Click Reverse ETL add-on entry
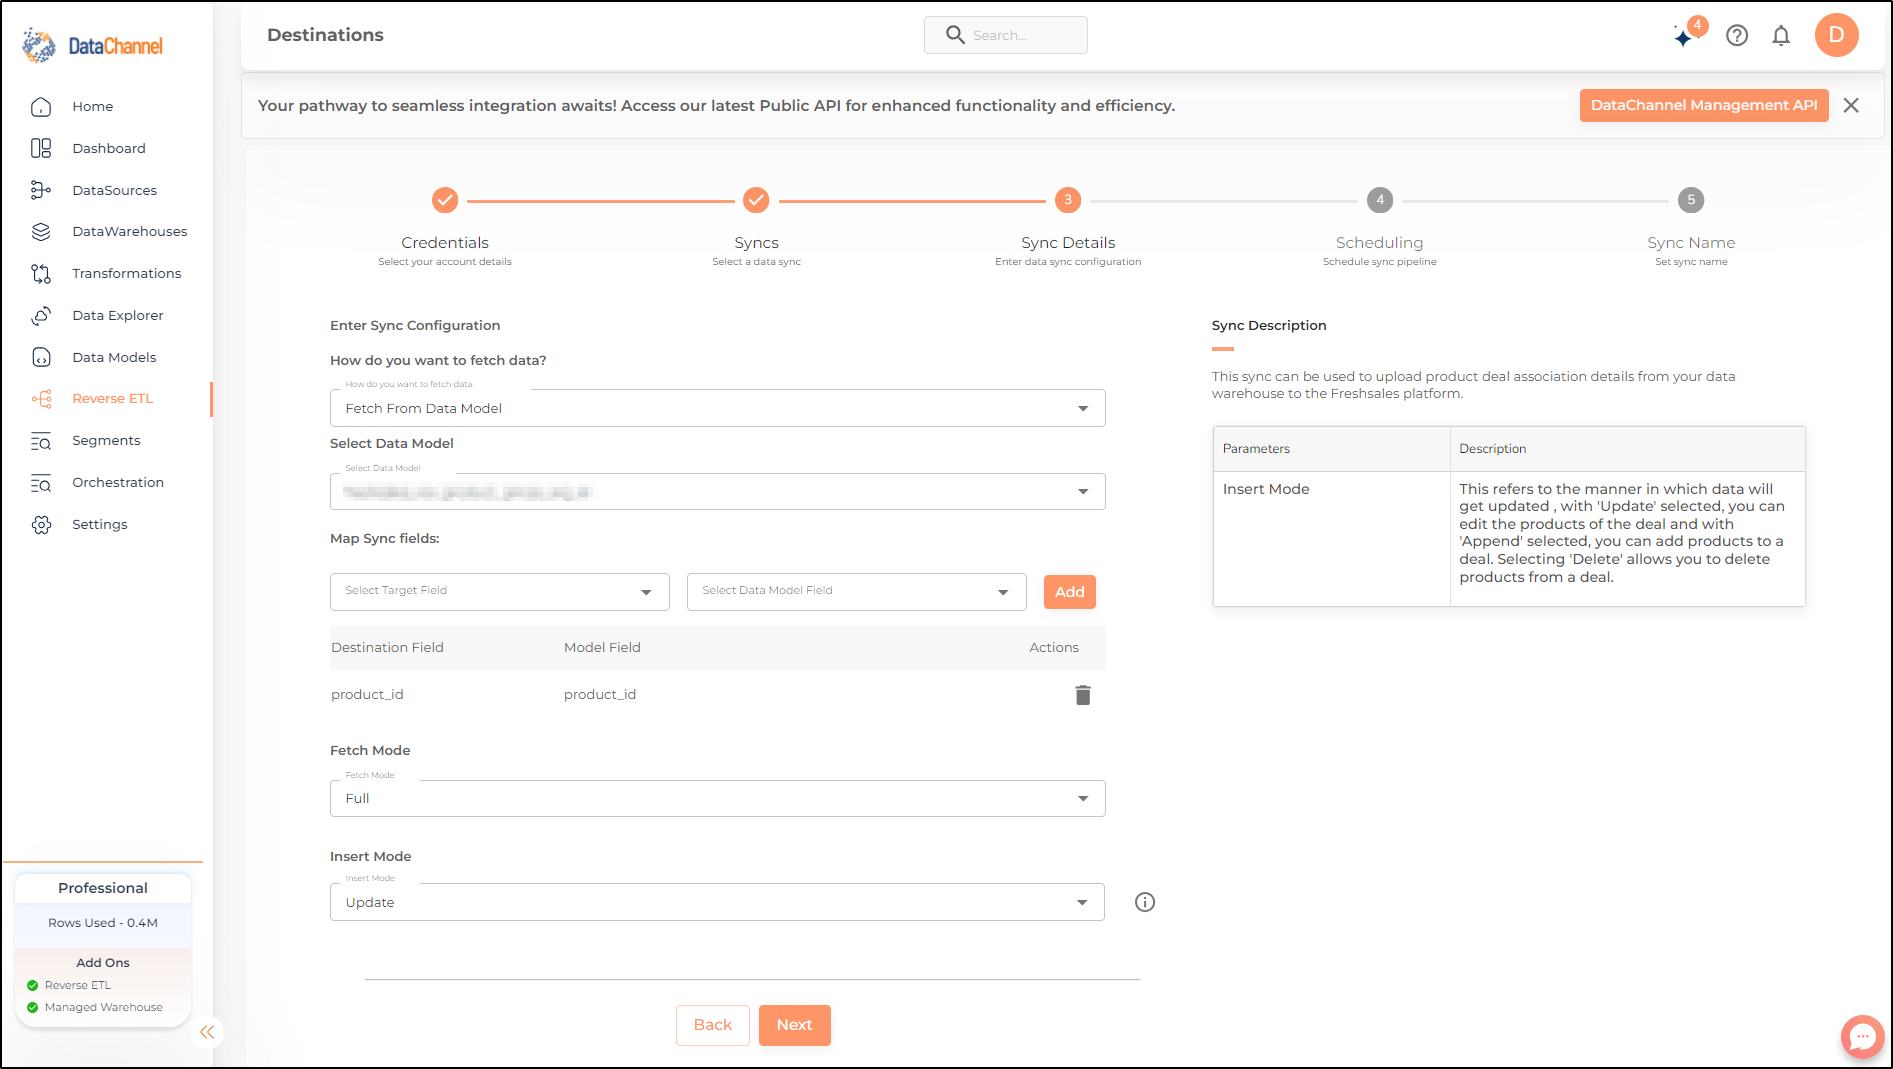 click(69, 985)
